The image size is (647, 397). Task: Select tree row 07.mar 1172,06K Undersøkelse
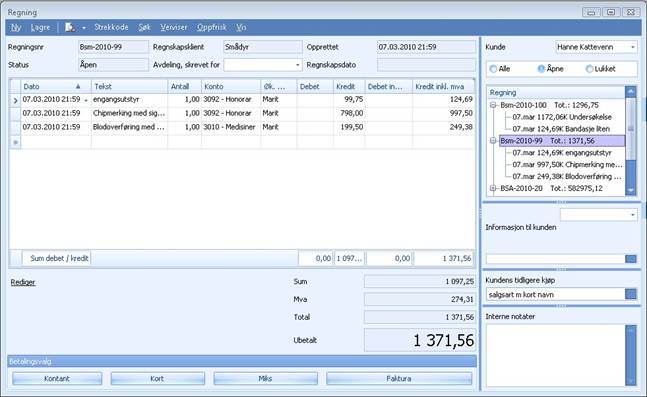pyautogui.click(x=562, y=117)
